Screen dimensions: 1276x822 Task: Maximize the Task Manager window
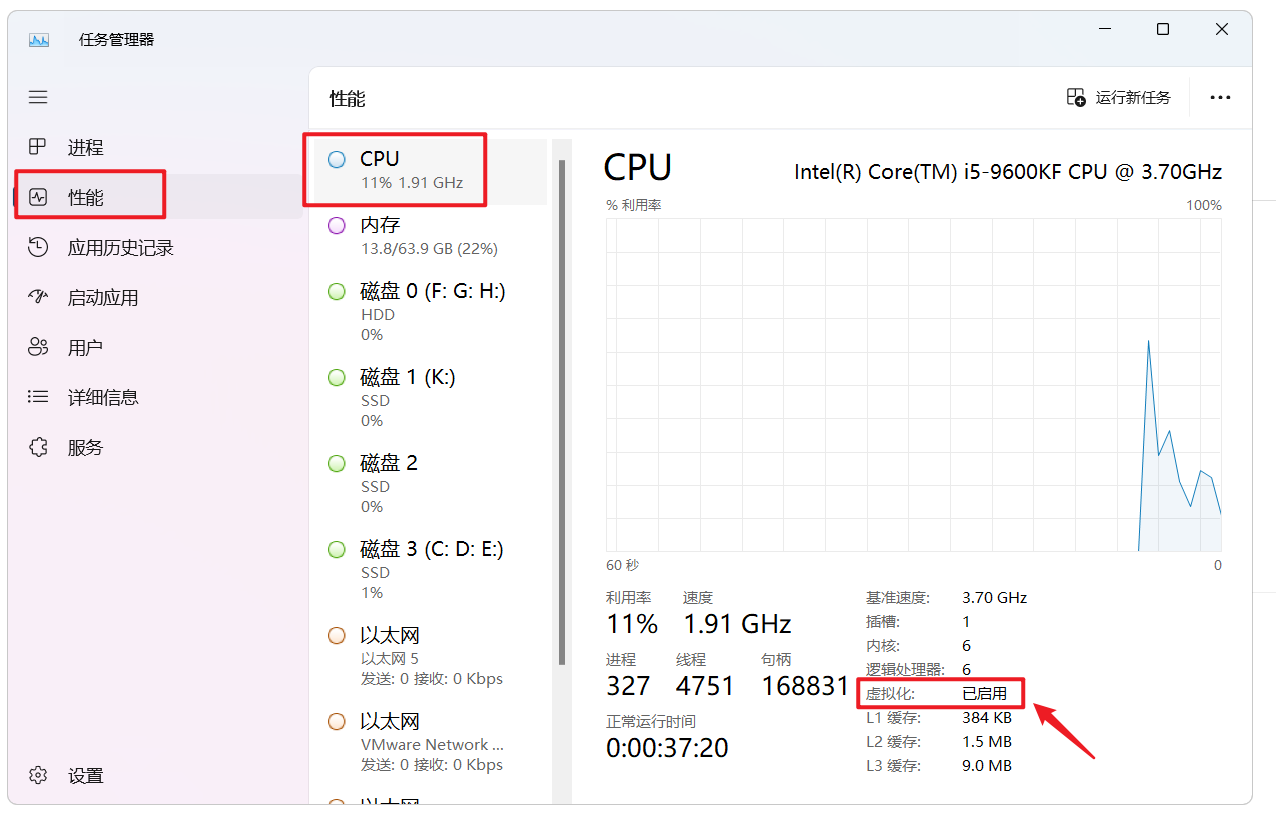1163,30
